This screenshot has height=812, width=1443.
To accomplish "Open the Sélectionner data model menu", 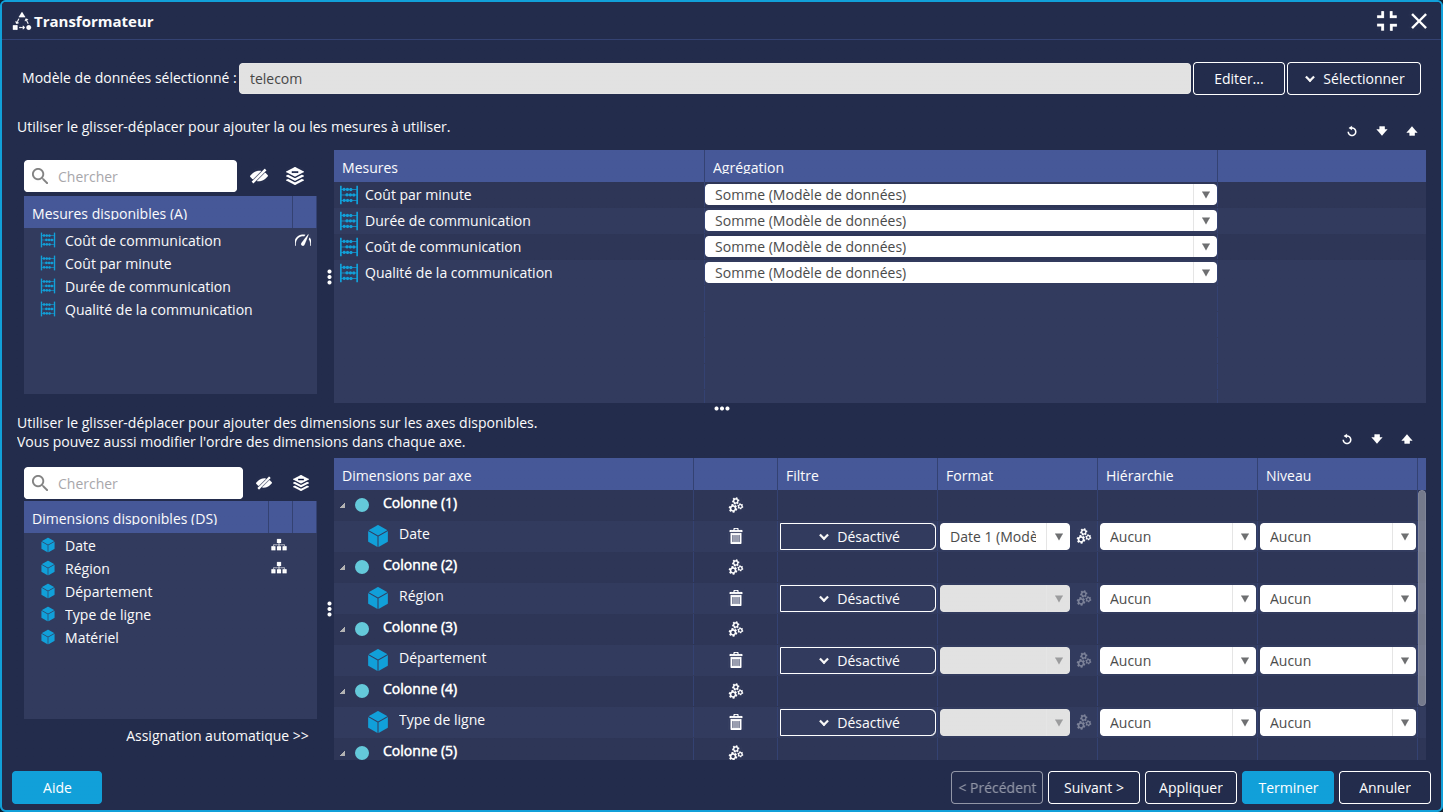I will pos(1353,78).
